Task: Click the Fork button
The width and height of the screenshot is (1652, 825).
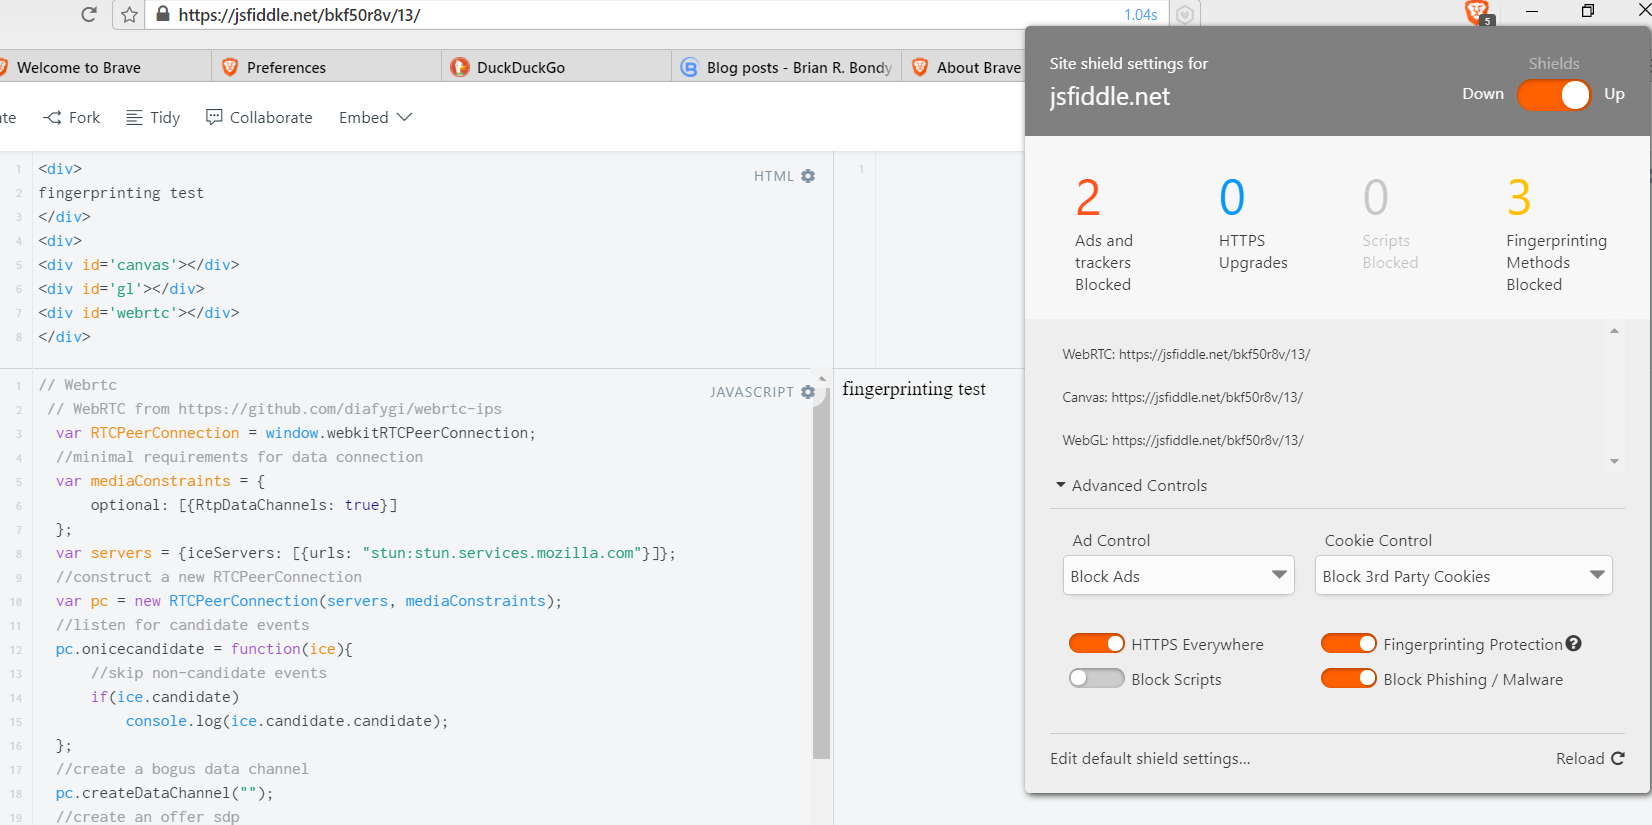Action: (x=72, y=117)
